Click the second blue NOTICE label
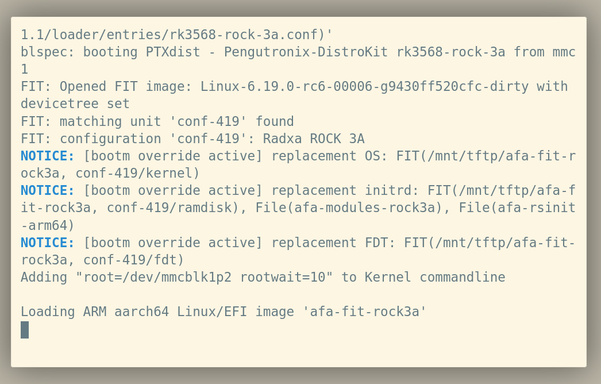 tap(48, 190)
